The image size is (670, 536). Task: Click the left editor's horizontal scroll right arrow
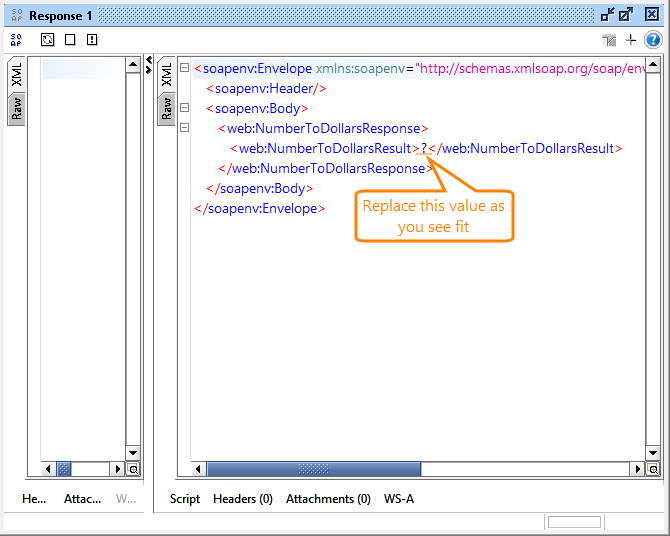tap(117, 469)
